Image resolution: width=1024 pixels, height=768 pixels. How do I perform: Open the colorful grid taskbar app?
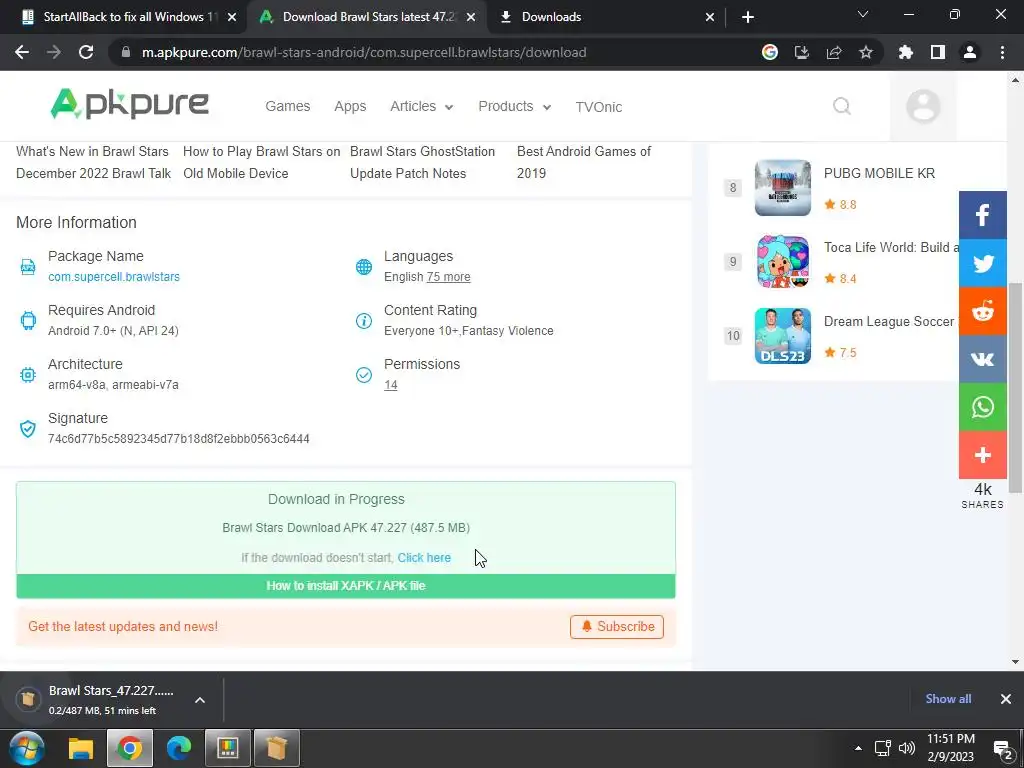pos(227,748)
